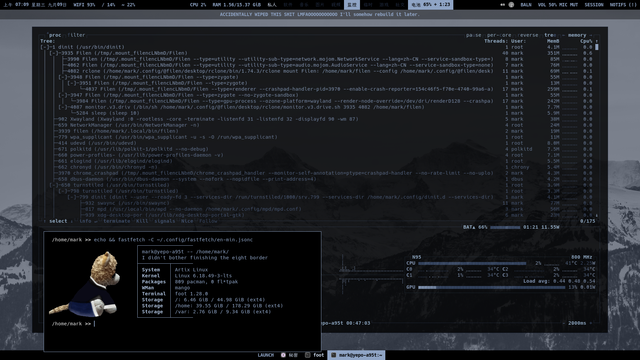Click select in the btop footer
The height and width of the screenshot is (360, 640).
(58, 221)
